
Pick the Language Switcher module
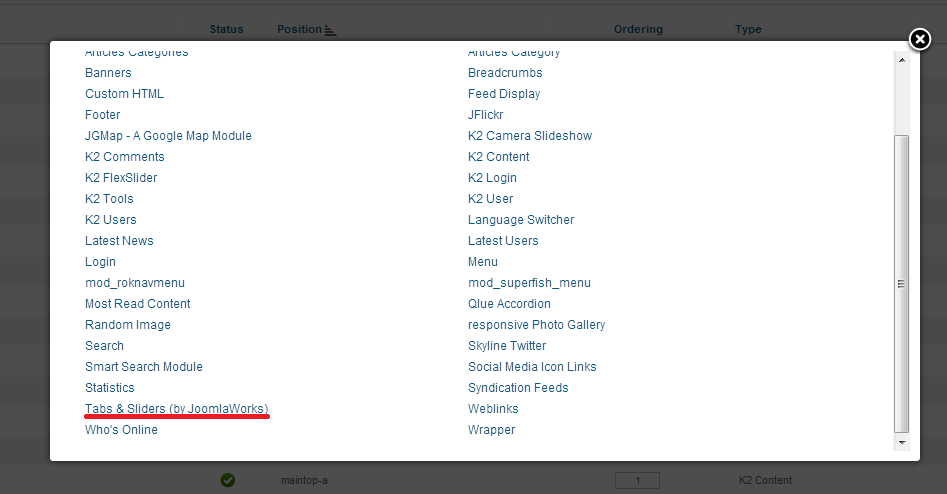(521, 220)
